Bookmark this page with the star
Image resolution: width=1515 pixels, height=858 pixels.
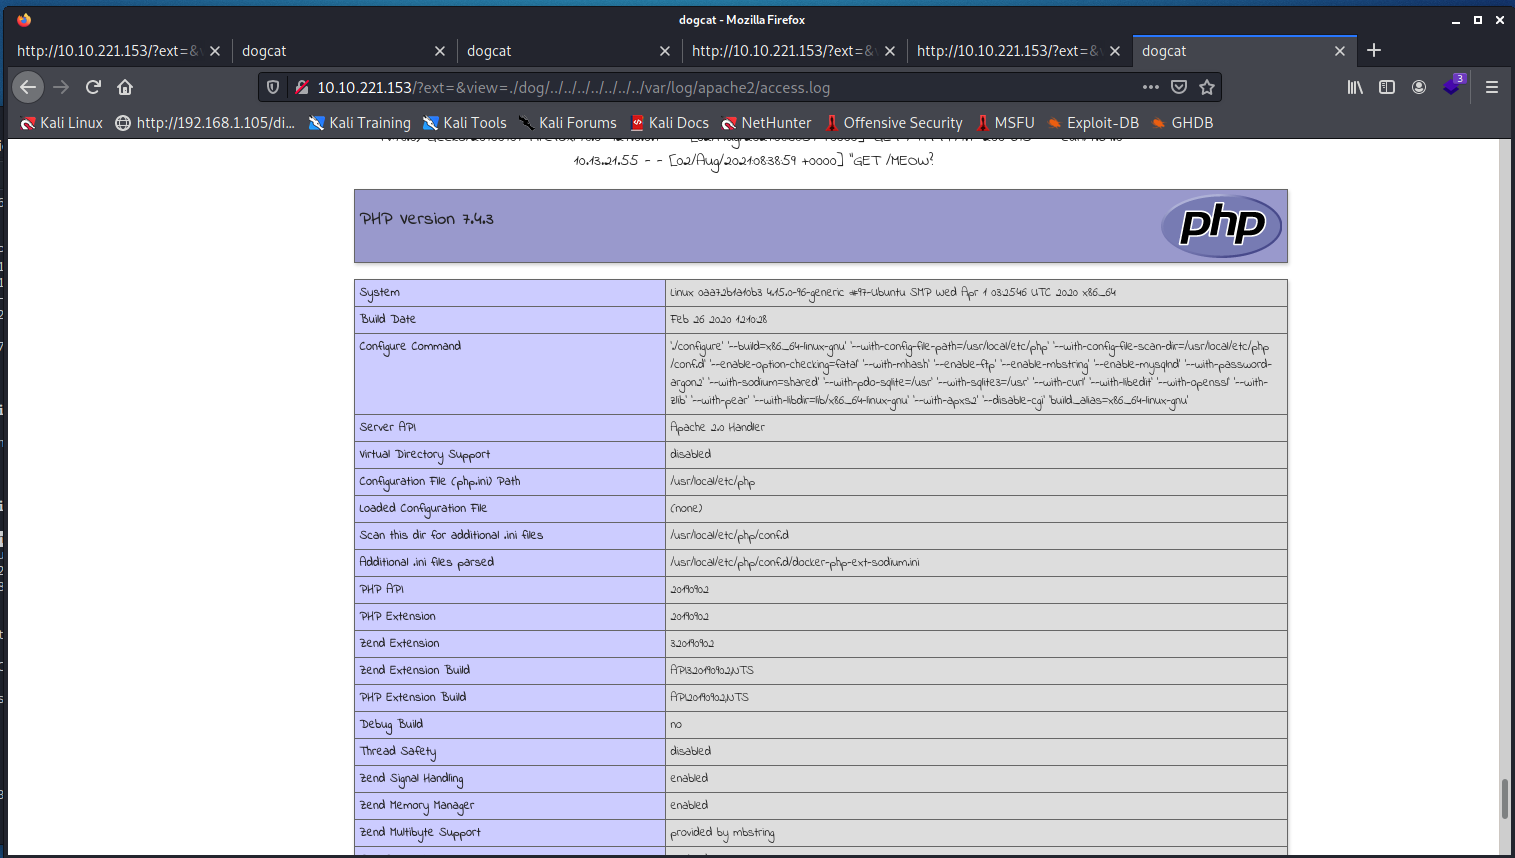(x=1207, y=87)
